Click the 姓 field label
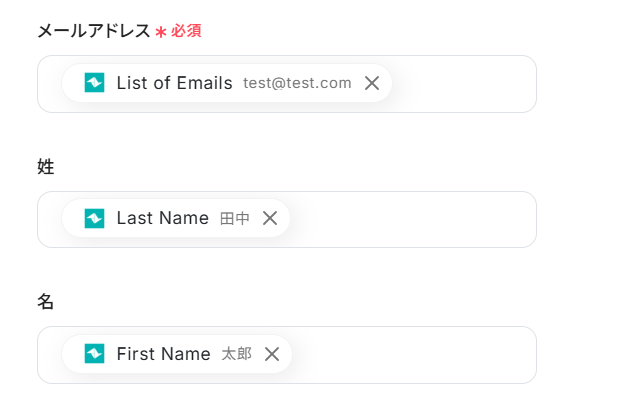This screenshot has height=403, width=618. (46, 166)
